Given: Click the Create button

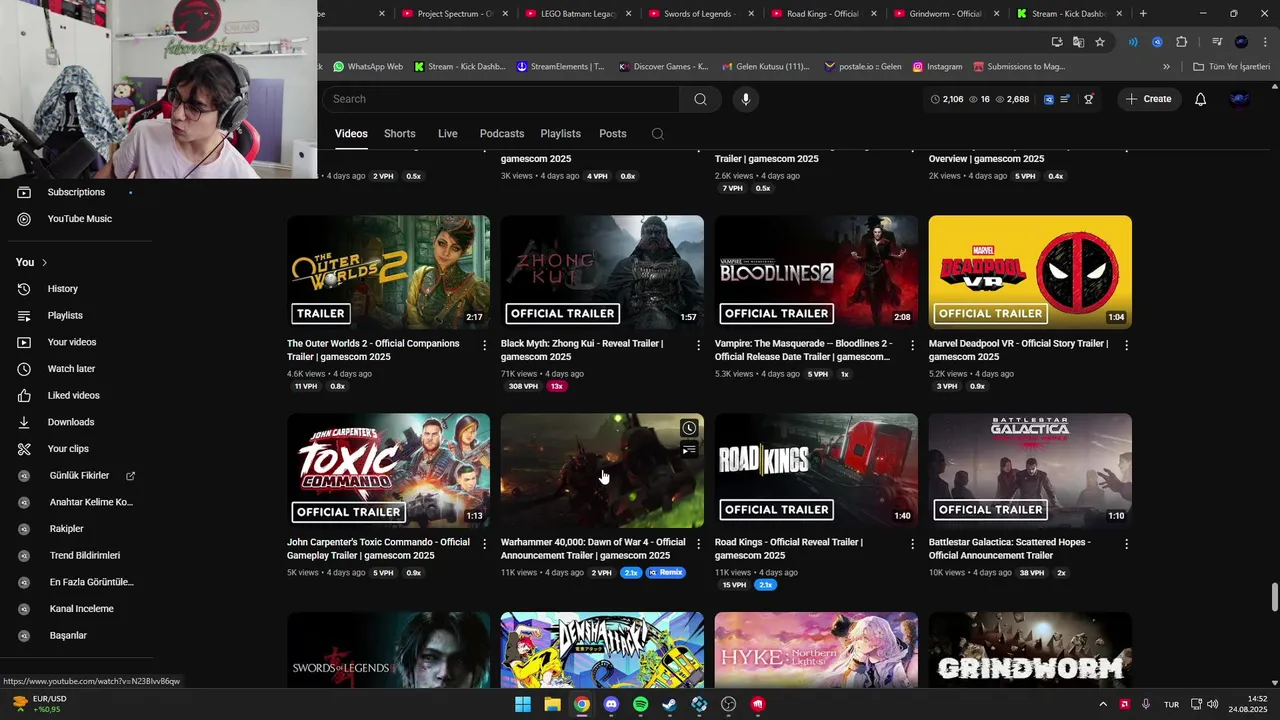Looking at the screenshot, I should 1149,99.
